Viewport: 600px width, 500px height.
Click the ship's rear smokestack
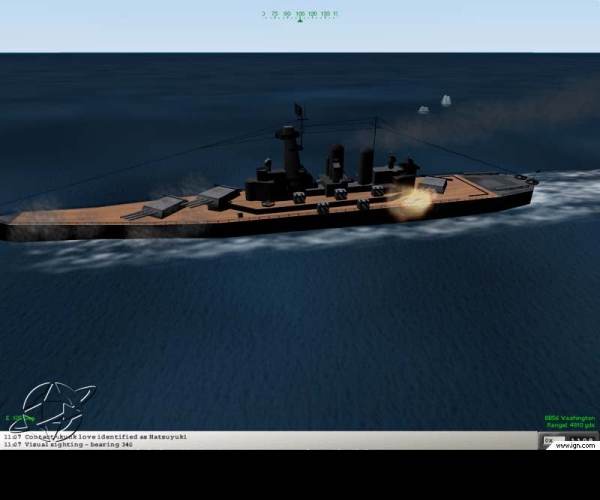pos(366,166)
